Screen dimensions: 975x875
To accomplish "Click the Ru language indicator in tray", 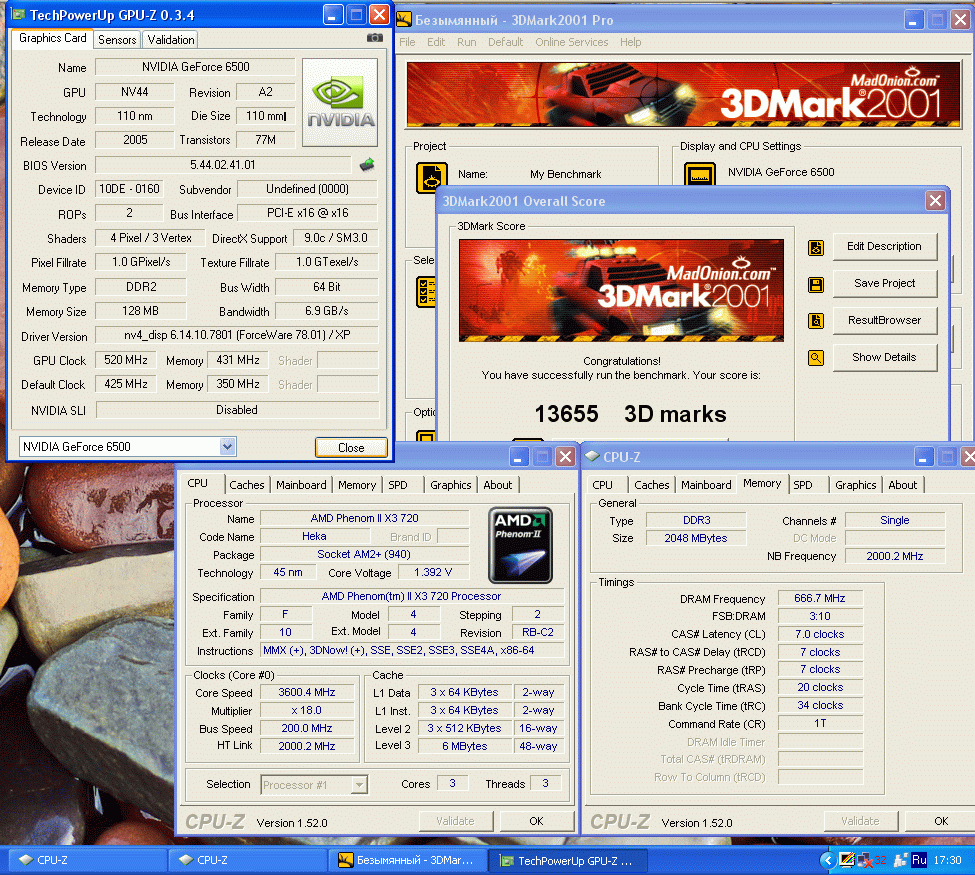I will (x=918, y=860).
